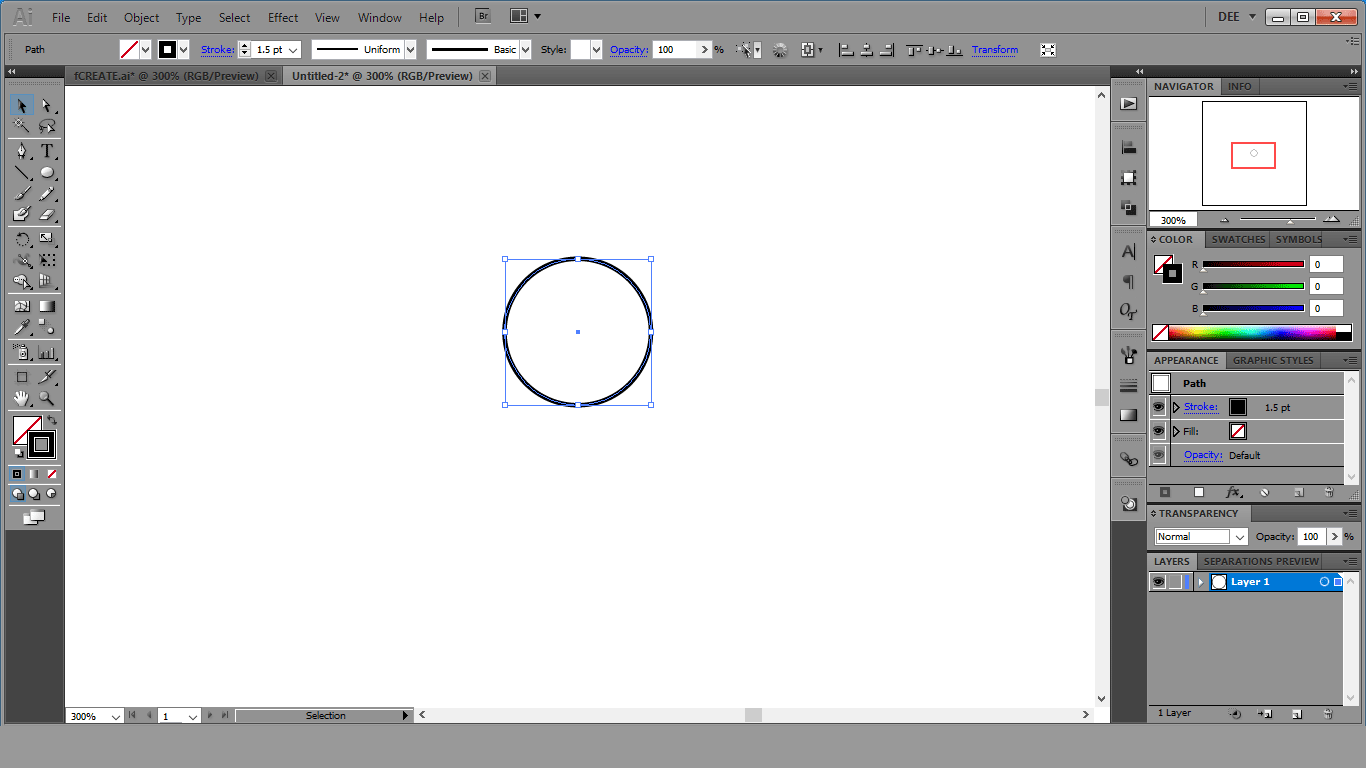Select the Pencil tool
Viewport: 1366px width, 768px height.
(x=46, y=193)
